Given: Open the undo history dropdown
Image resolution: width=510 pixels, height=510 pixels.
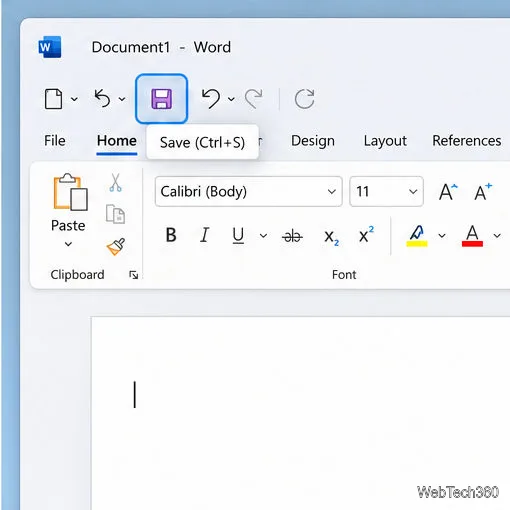Looking at the screenshot, I should (x=231, y=99).
